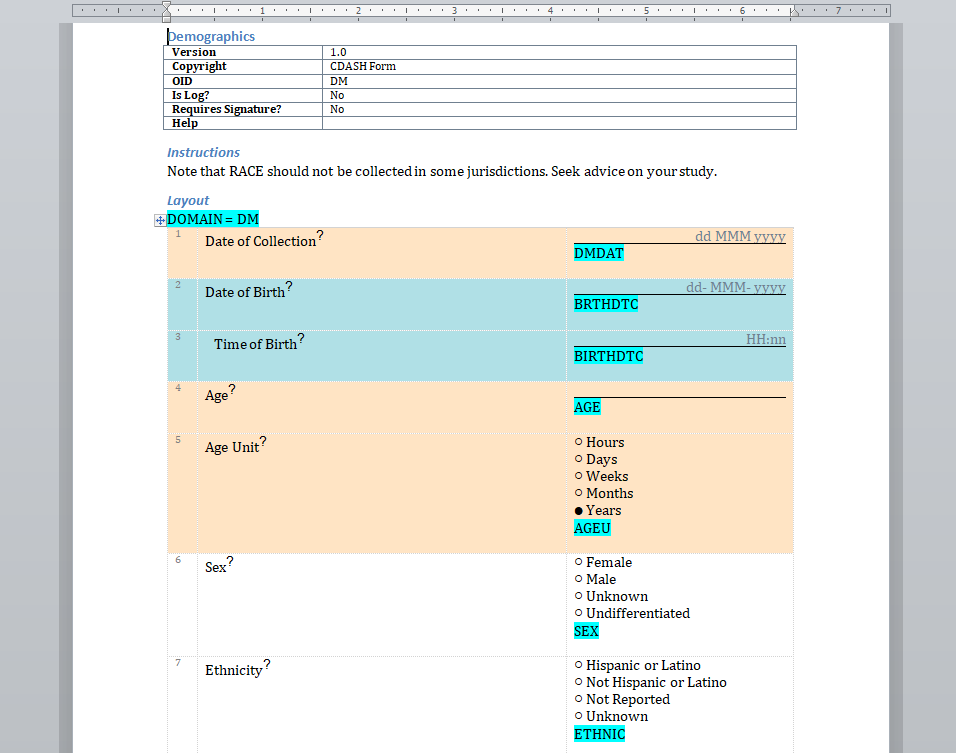Select Hispanic or Latino ethnicity option
This screenshot has height=753, width=956.
(579, 665)
